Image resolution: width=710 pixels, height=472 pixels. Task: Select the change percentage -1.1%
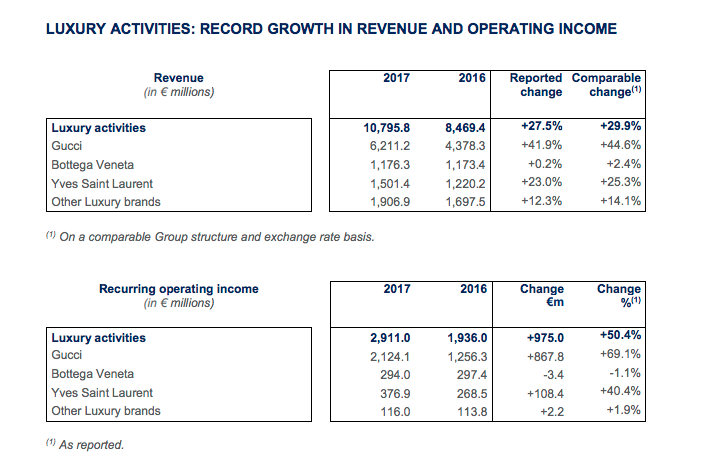pos(625,373)
